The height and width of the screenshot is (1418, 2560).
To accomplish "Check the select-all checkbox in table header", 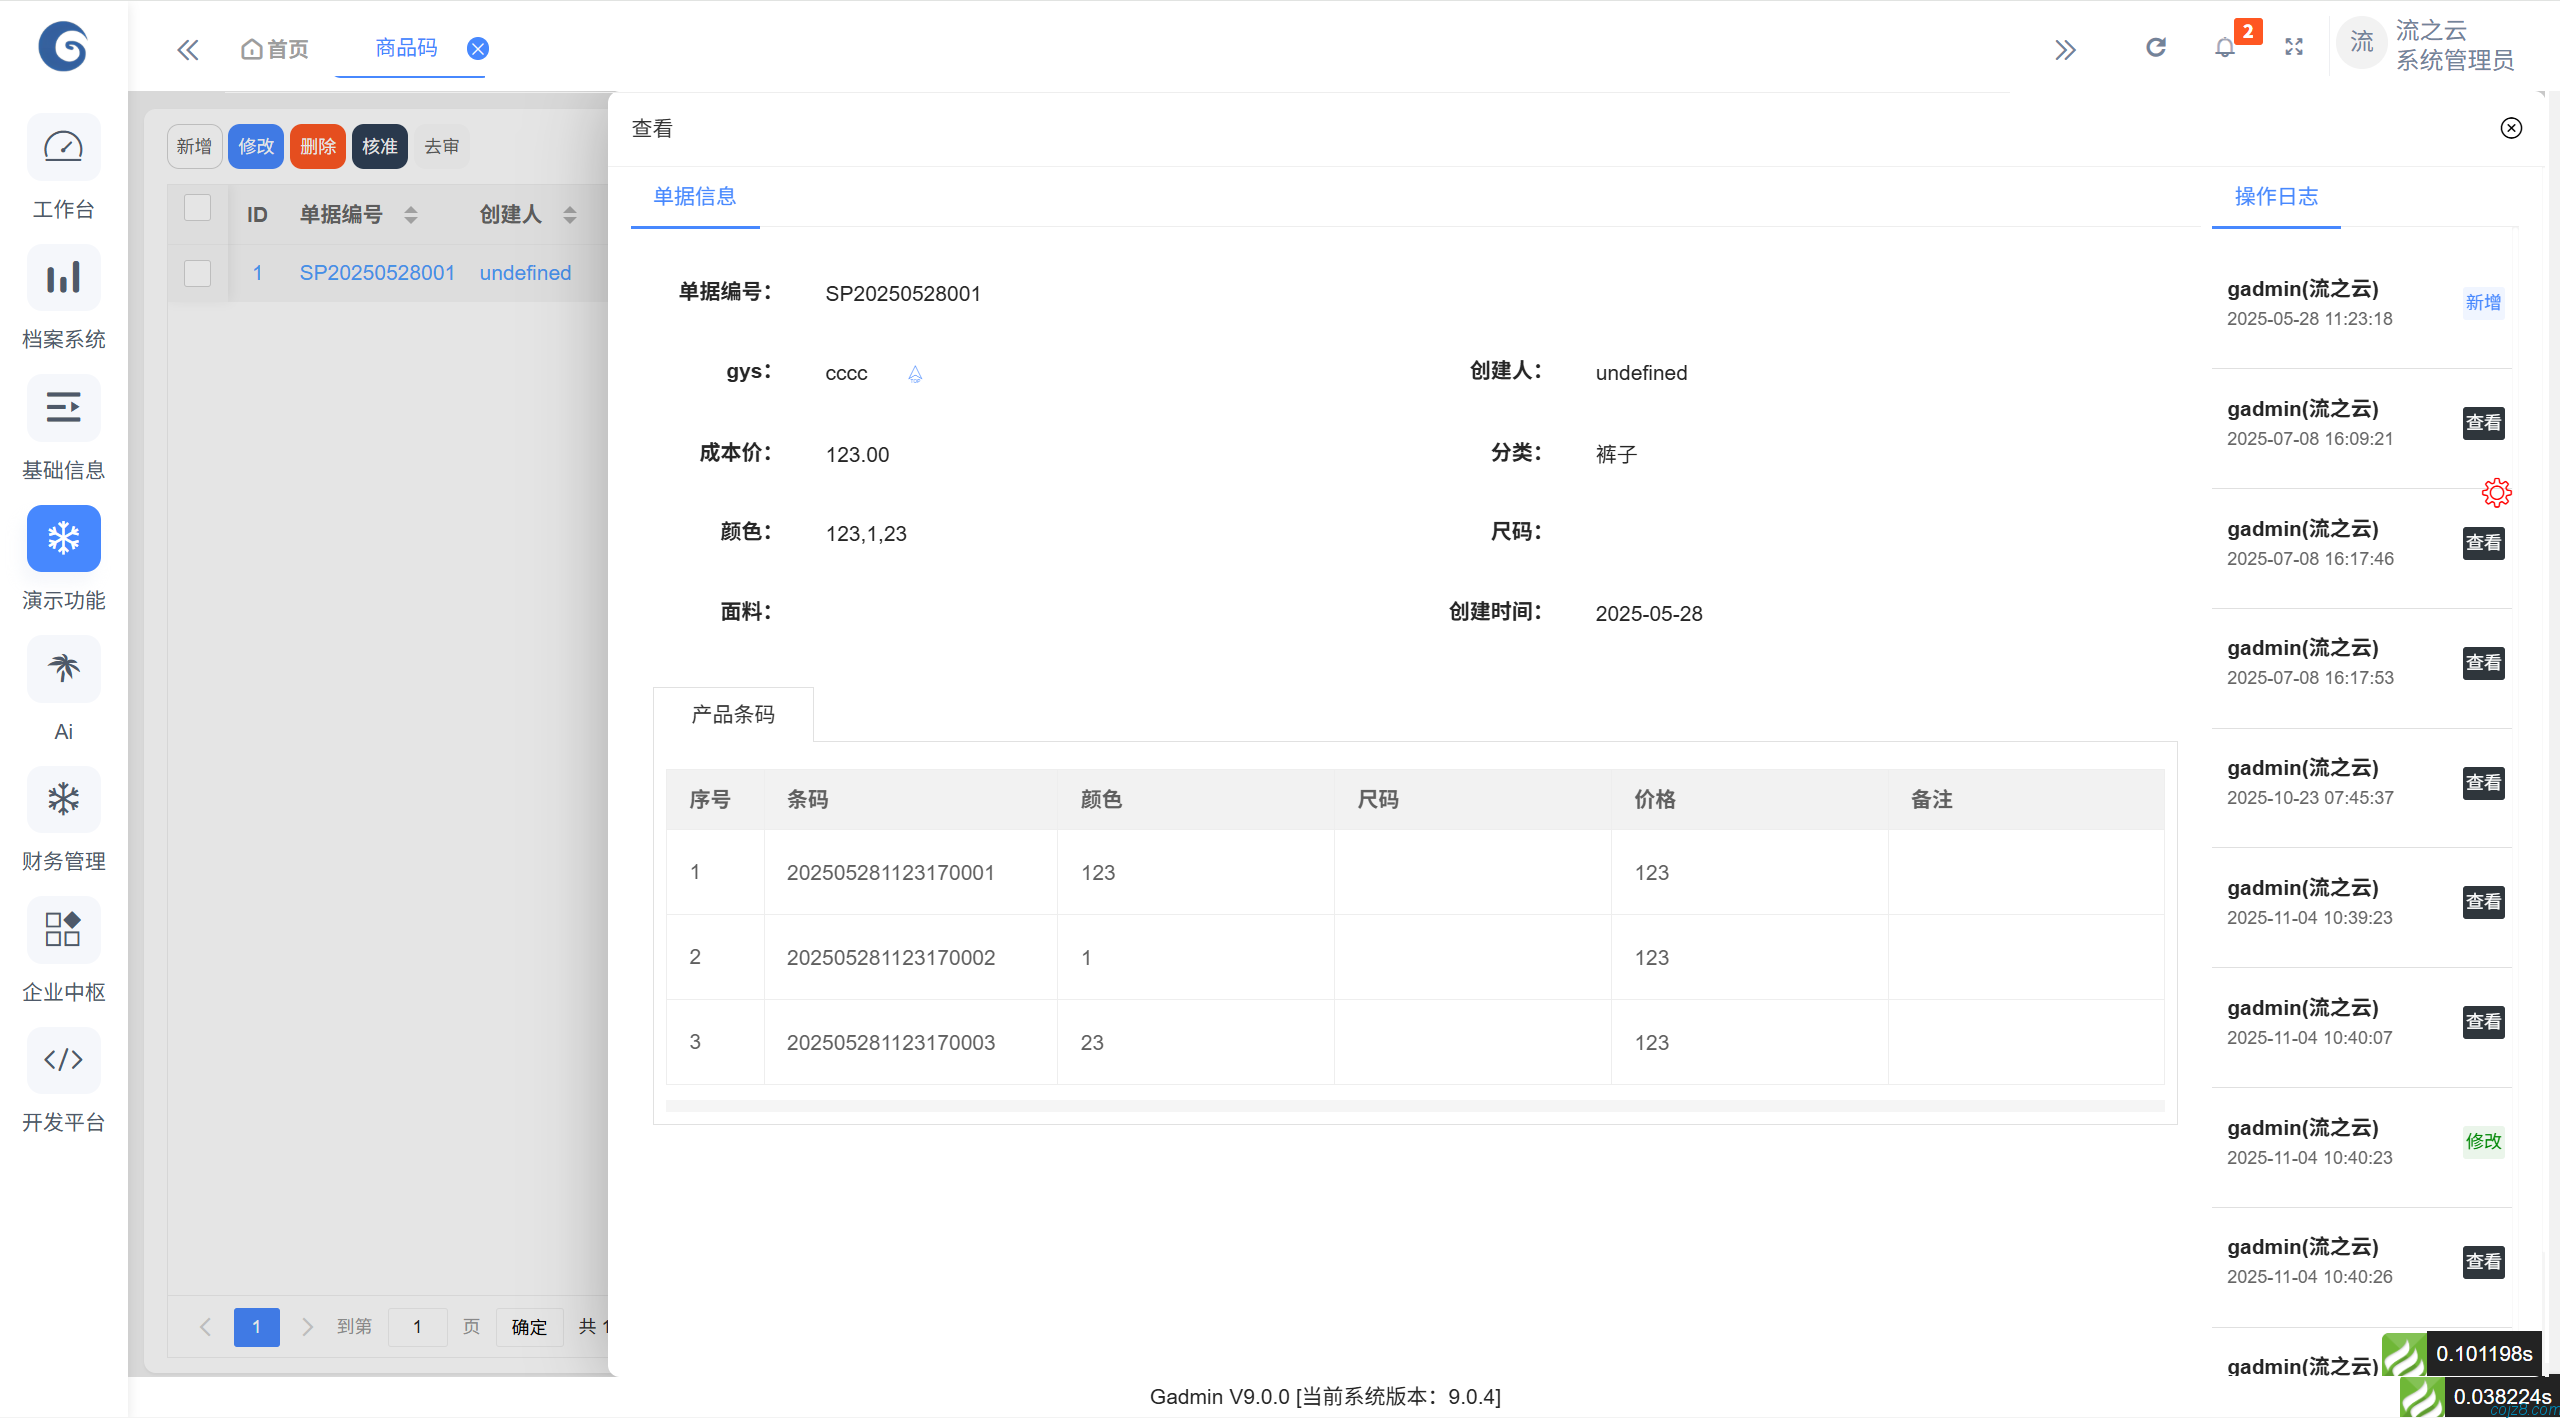I will (197, 208).
